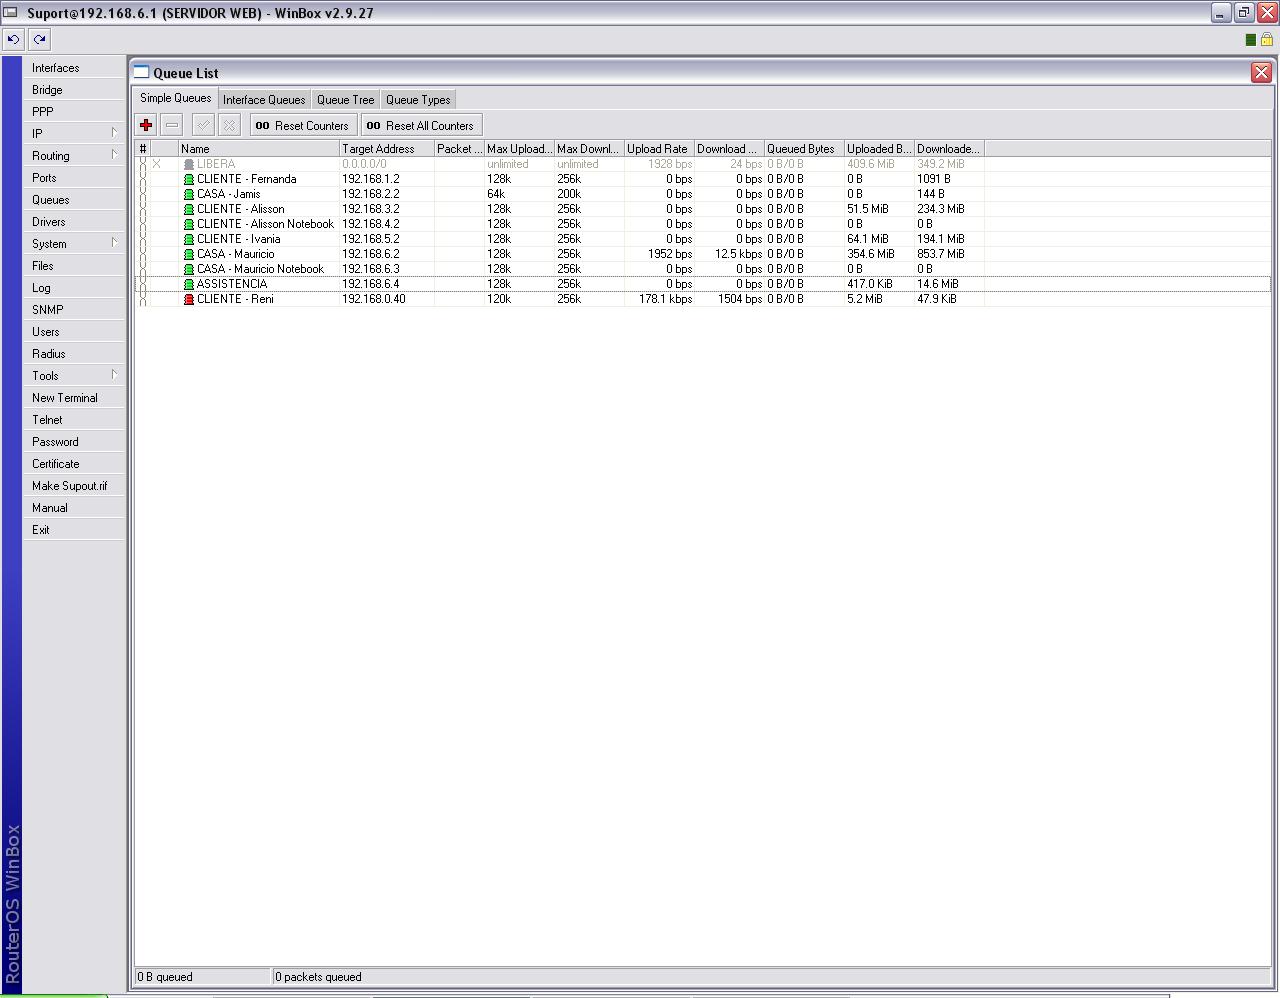1280x998 pixels.
Task: Open the SNMP menu
Action: [75, 310]
